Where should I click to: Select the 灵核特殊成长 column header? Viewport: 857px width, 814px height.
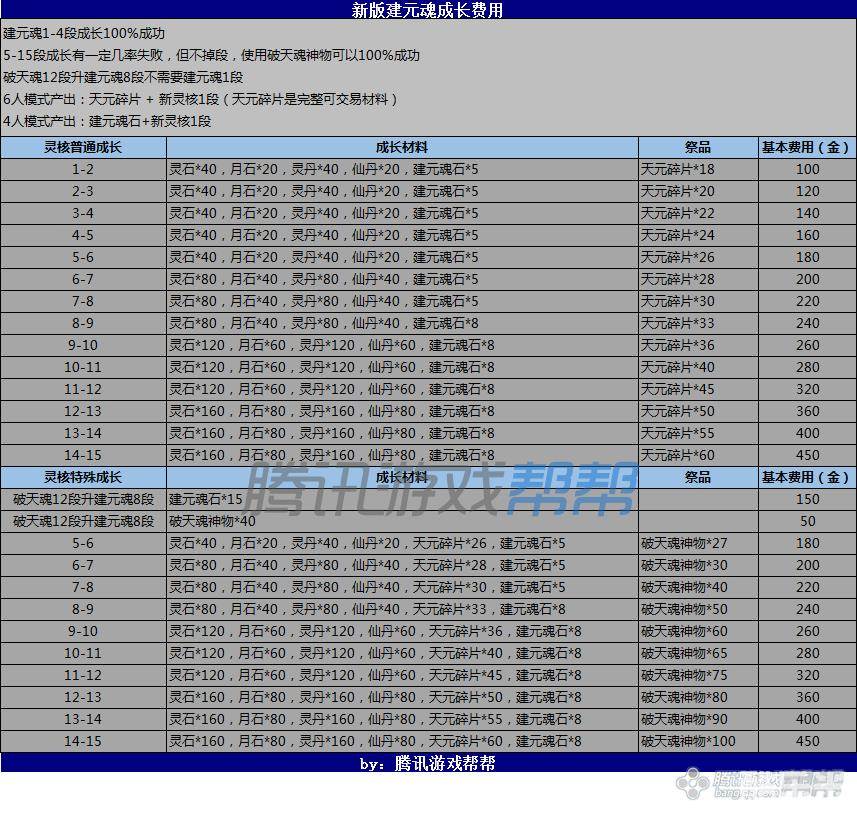(x=83, y=477)
